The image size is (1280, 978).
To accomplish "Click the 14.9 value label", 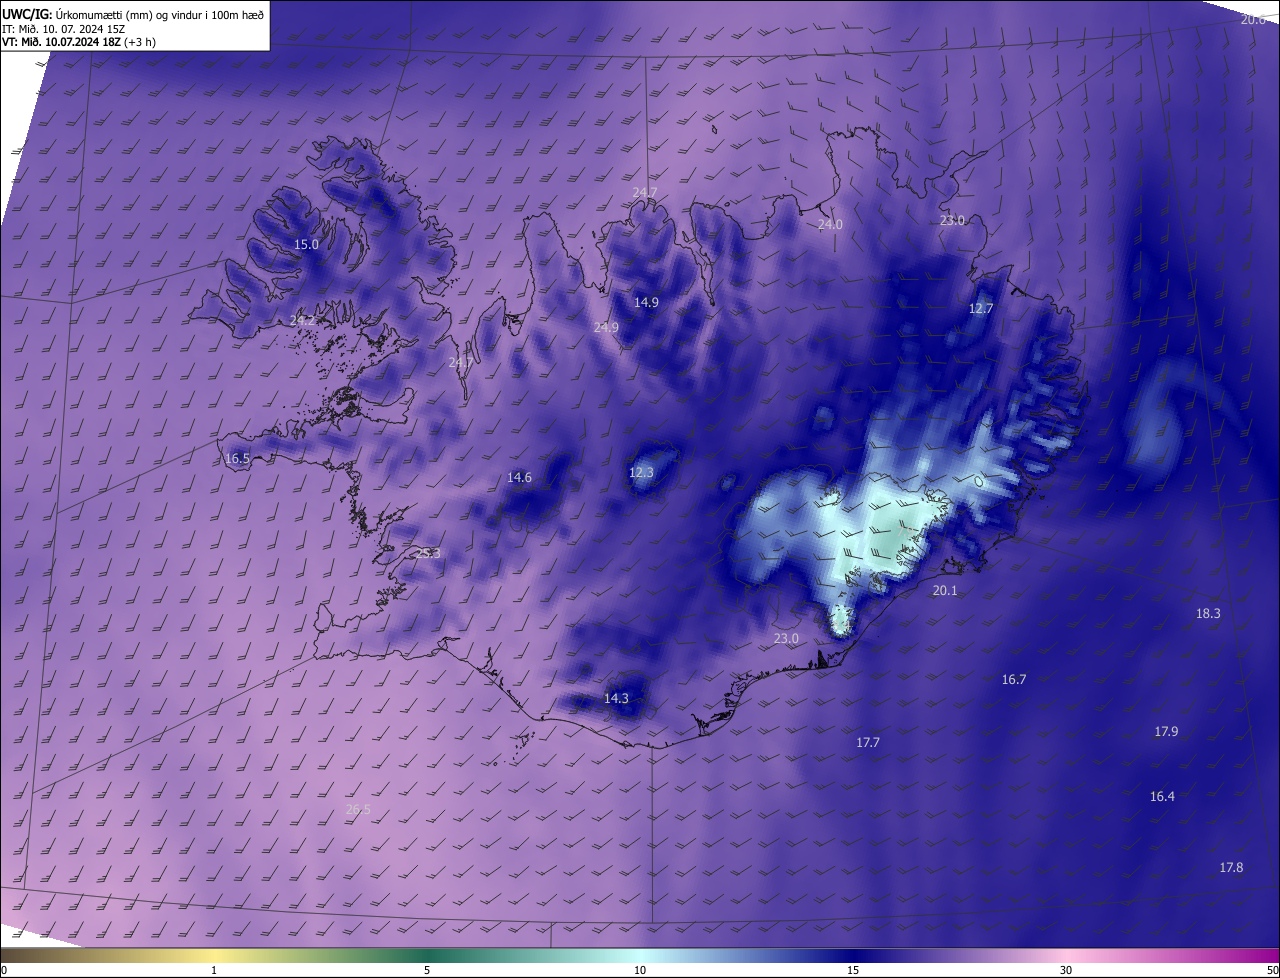I will tap(646, 302).
